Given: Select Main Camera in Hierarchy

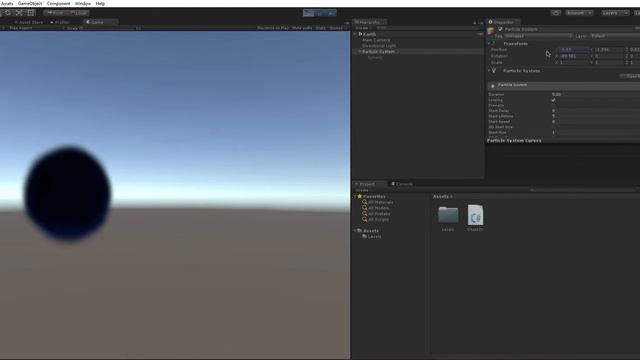Looking at the screenshot, I should 376,40.
